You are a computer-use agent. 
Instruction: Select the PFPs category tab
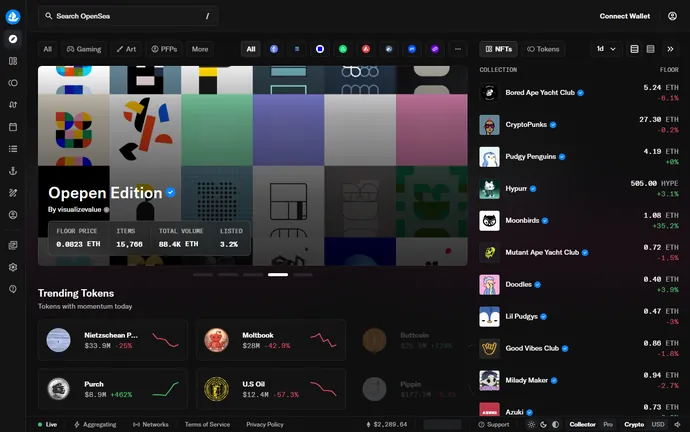coord(164,49)
